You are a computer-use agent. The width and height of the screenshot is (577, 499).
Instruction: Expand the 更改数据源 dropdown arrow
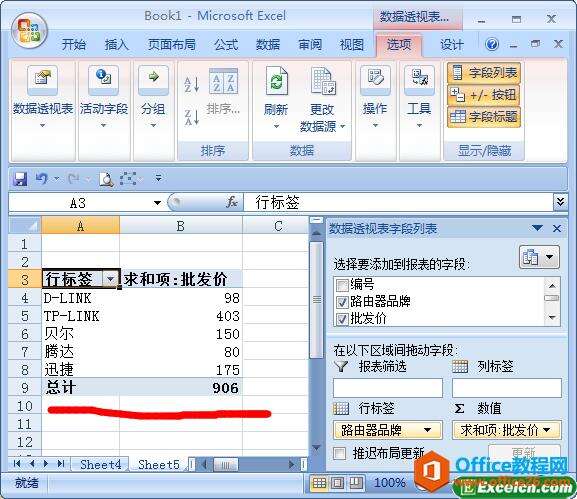(343, 127)
